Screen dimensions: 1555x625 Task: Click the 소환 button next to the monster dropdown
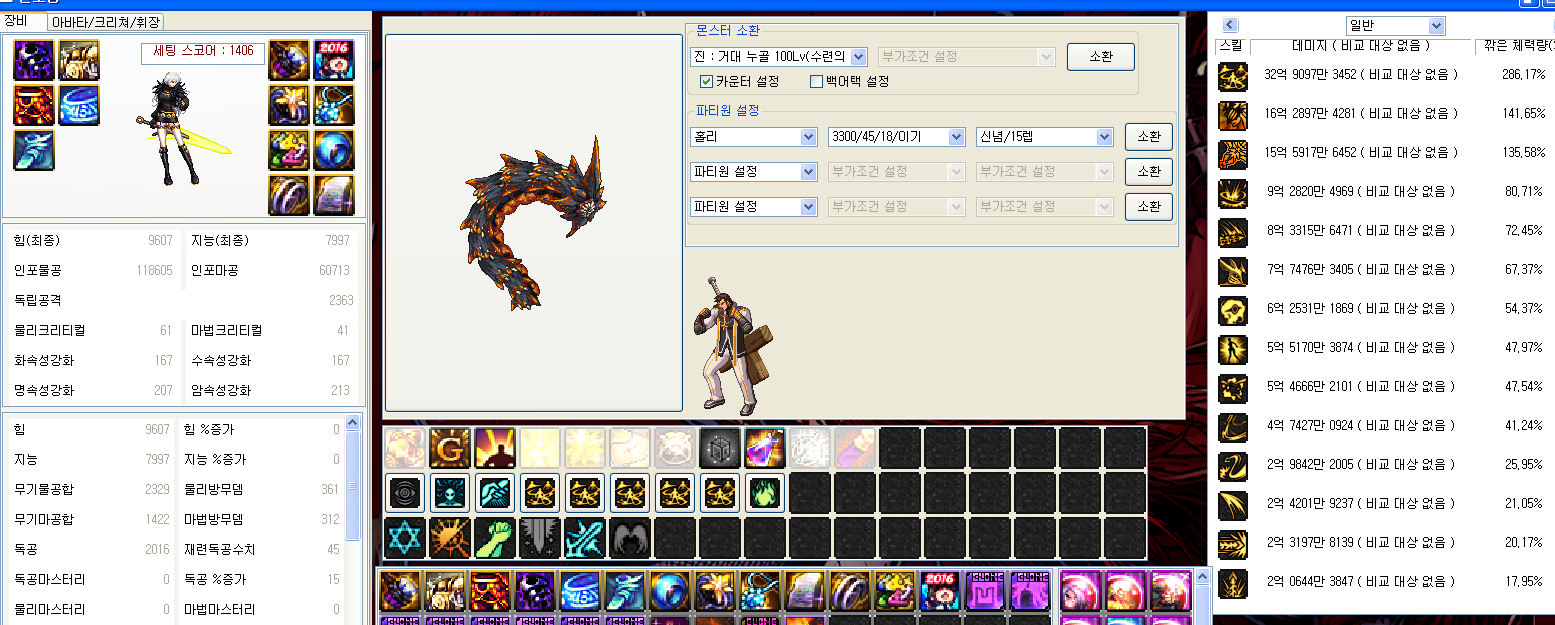[1101, 57]
